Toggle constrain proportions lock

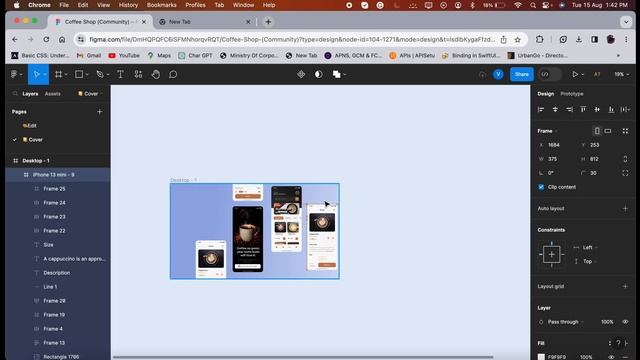click(x=625, y=159)
